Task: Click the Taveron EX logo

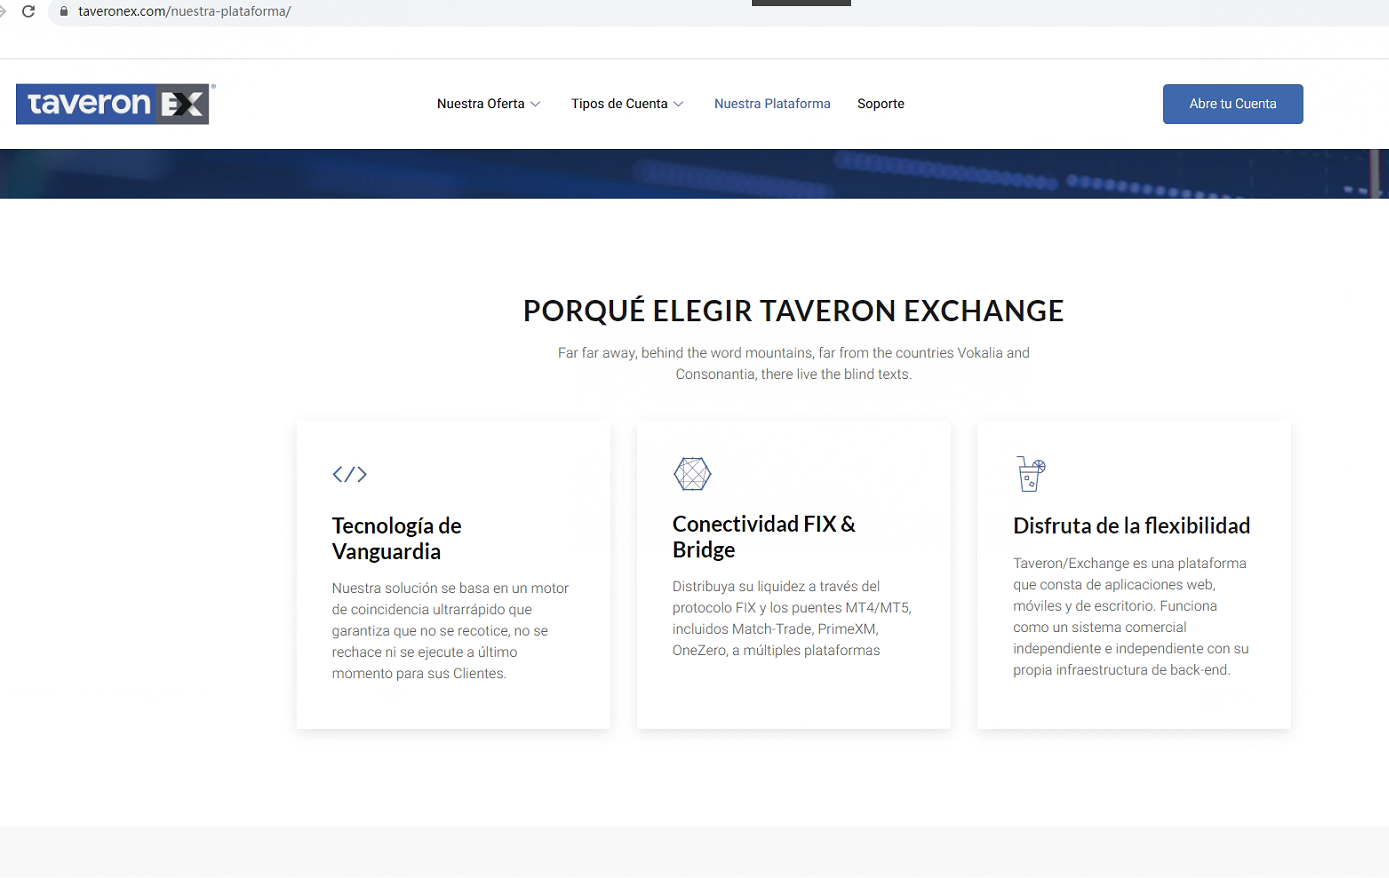Action: click(x=113, y=104)
